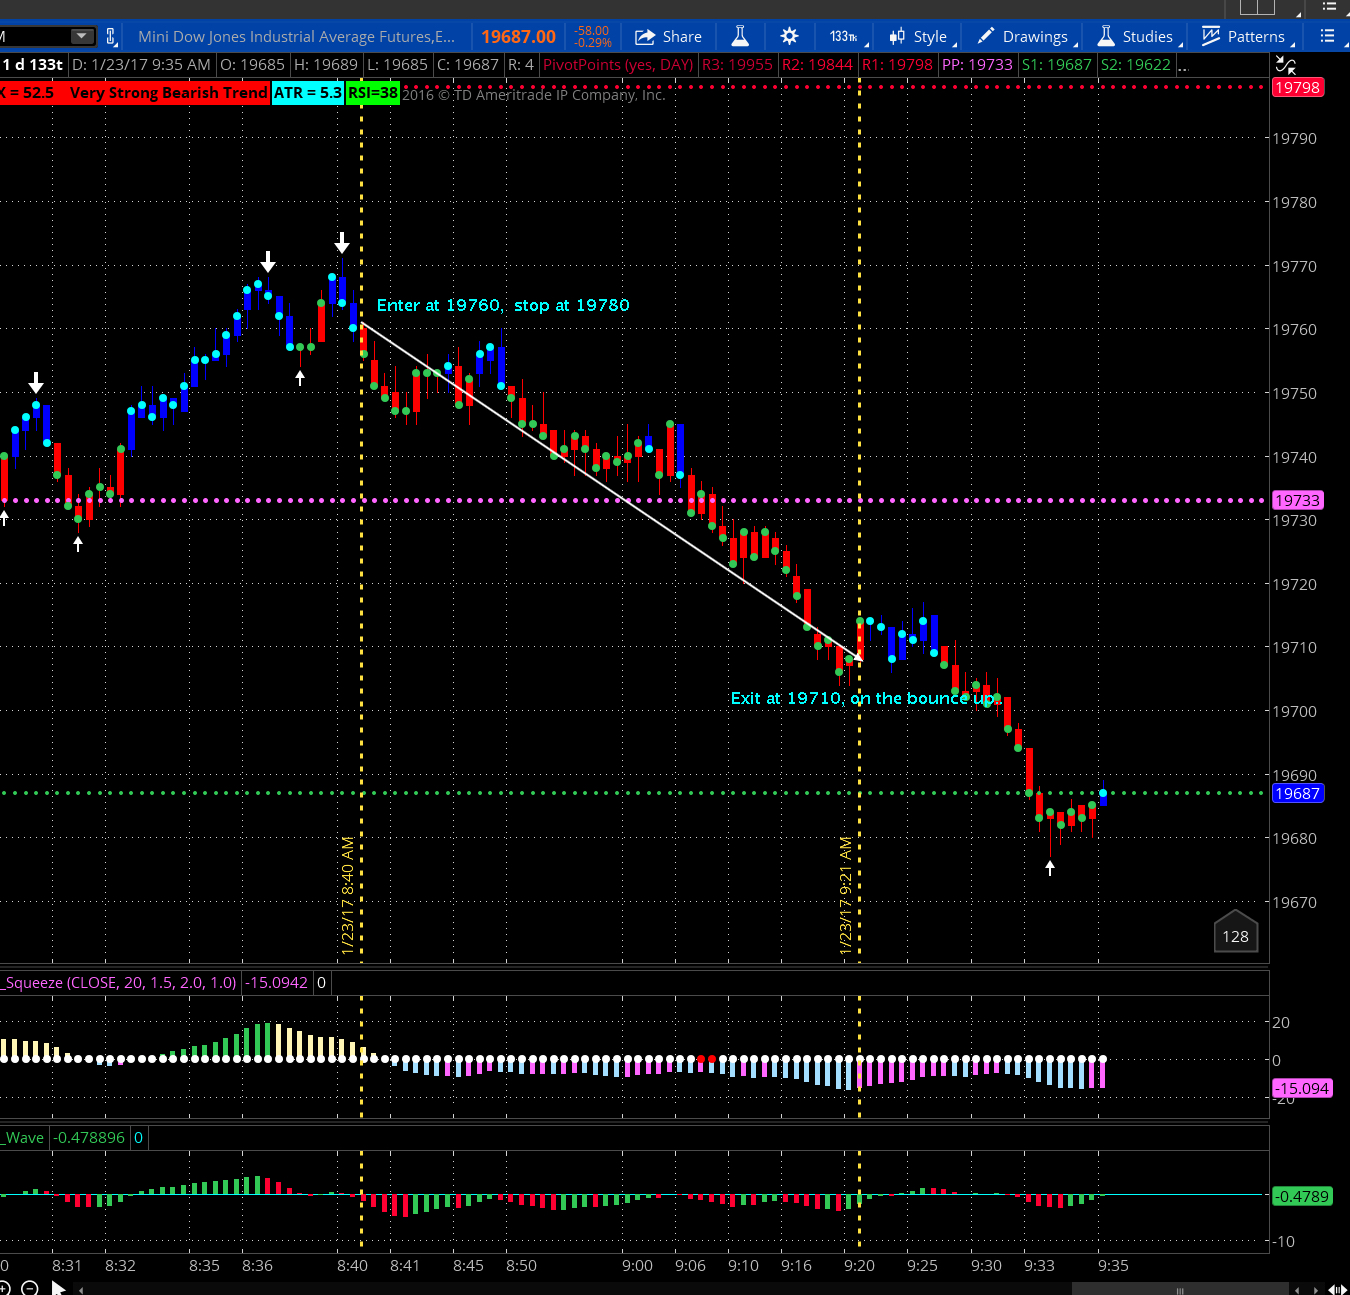Image resolution: width=1350 pixels, height=1295 pixels.
Task: Click the flask icon beside Share
Action: pyautogui.click(x=740, y=37)
